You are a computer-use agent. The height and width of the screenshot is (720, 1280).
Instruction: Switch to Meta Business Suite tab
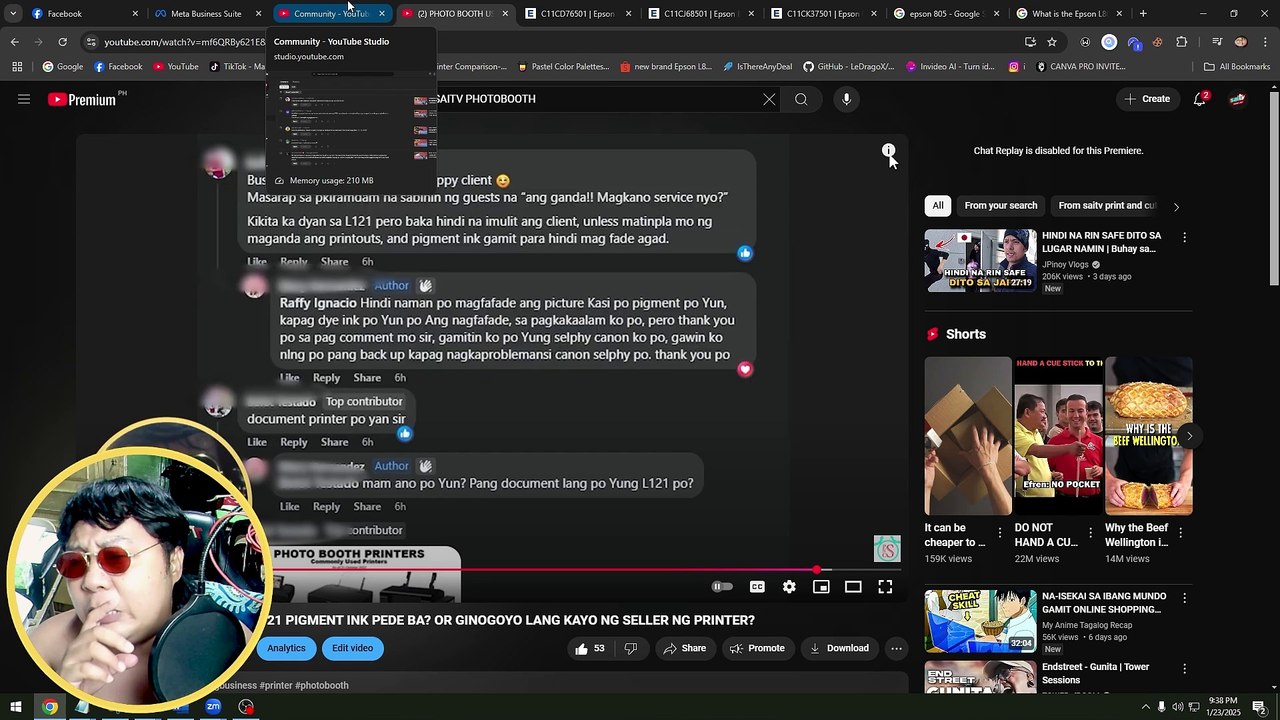point(205,14)
